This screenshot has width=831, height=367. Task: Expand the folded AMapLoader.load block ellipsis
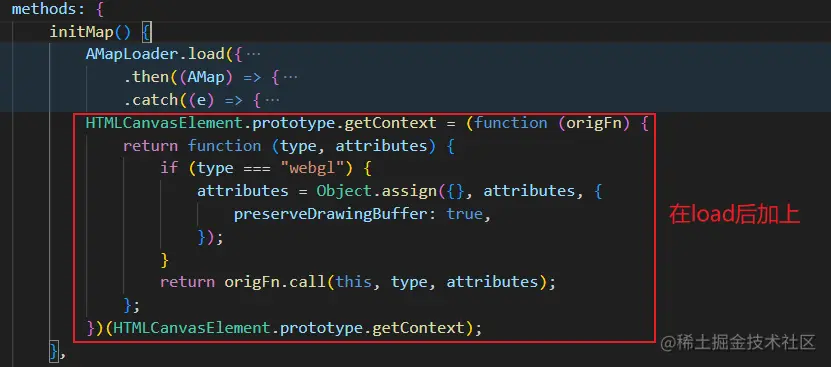(254, 55)
